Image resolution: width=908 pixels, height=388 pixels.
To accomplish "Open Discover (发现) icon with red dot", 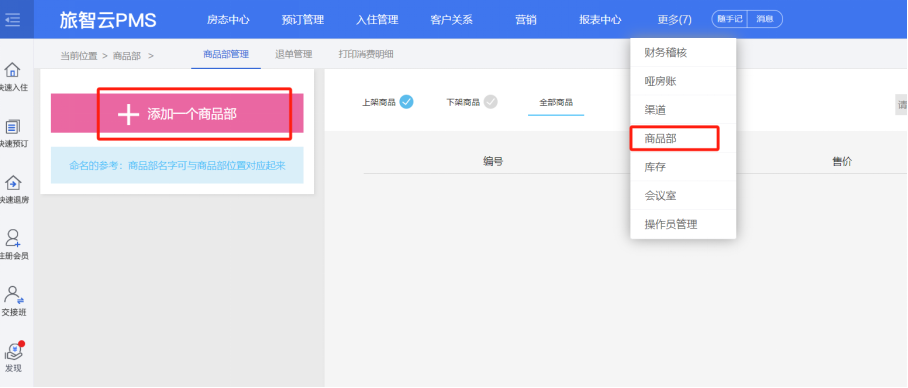I will [x=14, y=351].
